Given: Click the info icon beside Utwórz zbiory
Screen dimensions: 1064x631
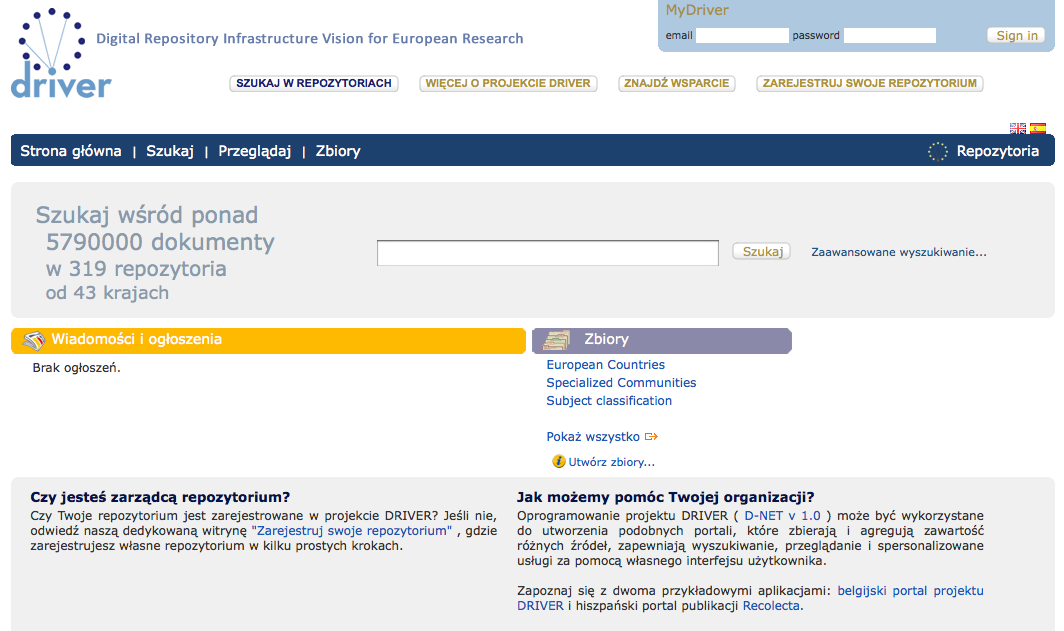Looking at the screenshot, I should [558, 461].
